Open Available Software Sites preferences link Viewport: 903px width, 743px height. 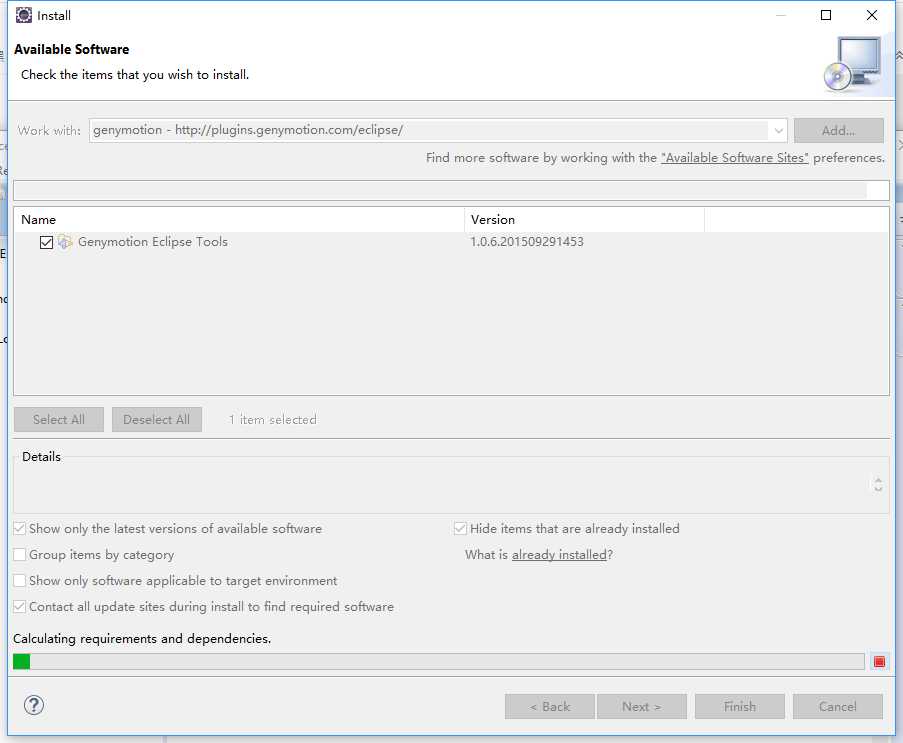click(735, 158)
